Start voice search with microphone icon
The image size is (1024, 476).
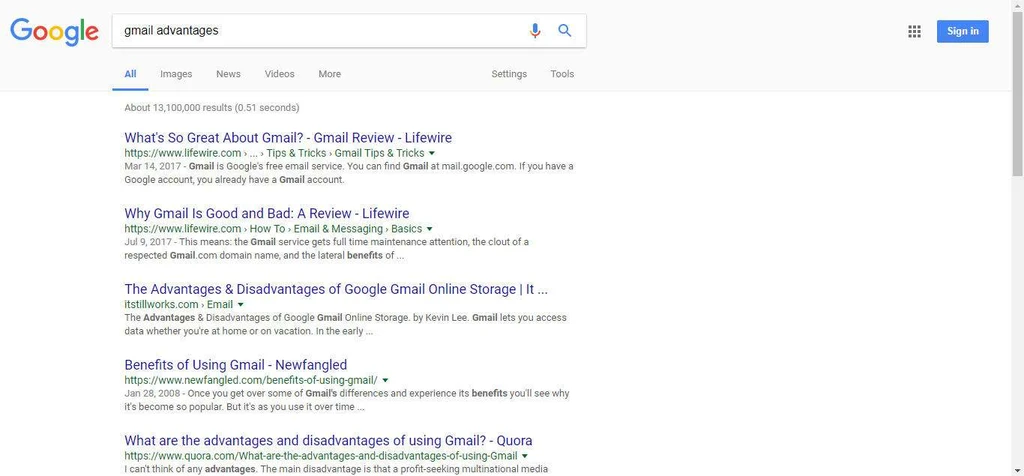(535, 31)
